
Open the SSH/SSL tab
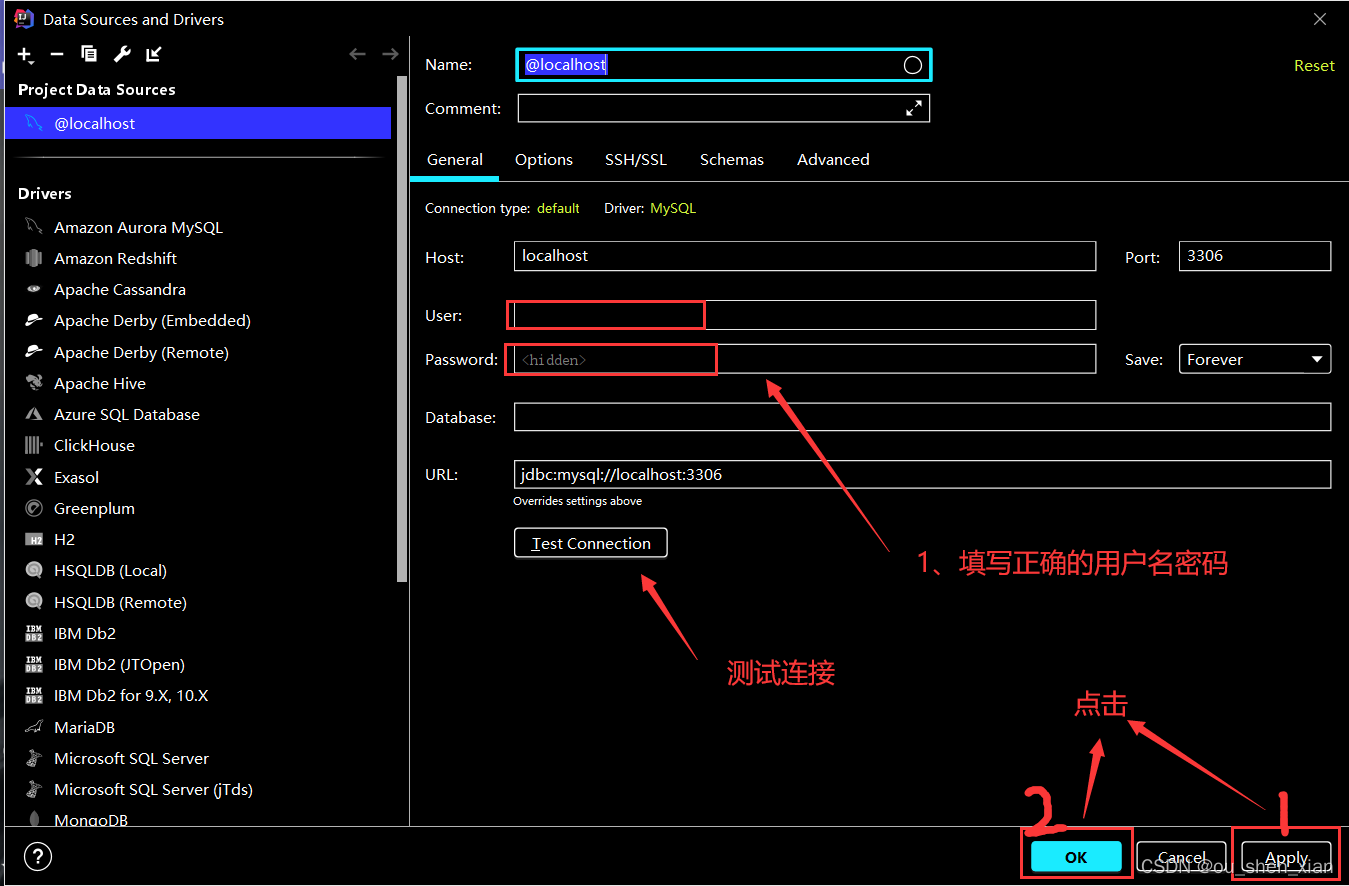tap(636, 159)
